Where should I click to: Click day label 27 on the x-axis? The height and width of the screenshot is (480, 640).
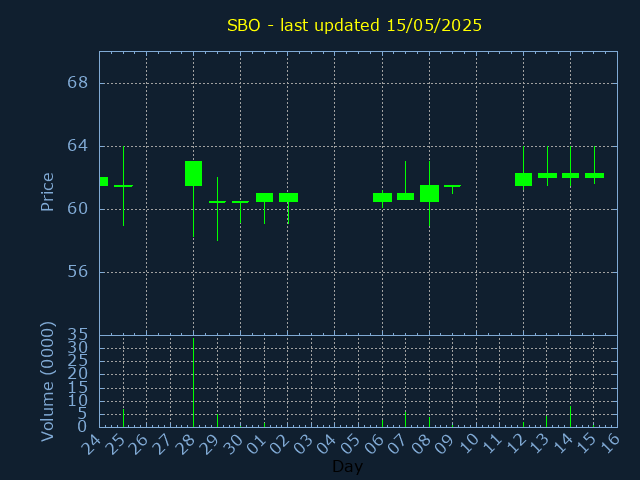click(161, 444)
